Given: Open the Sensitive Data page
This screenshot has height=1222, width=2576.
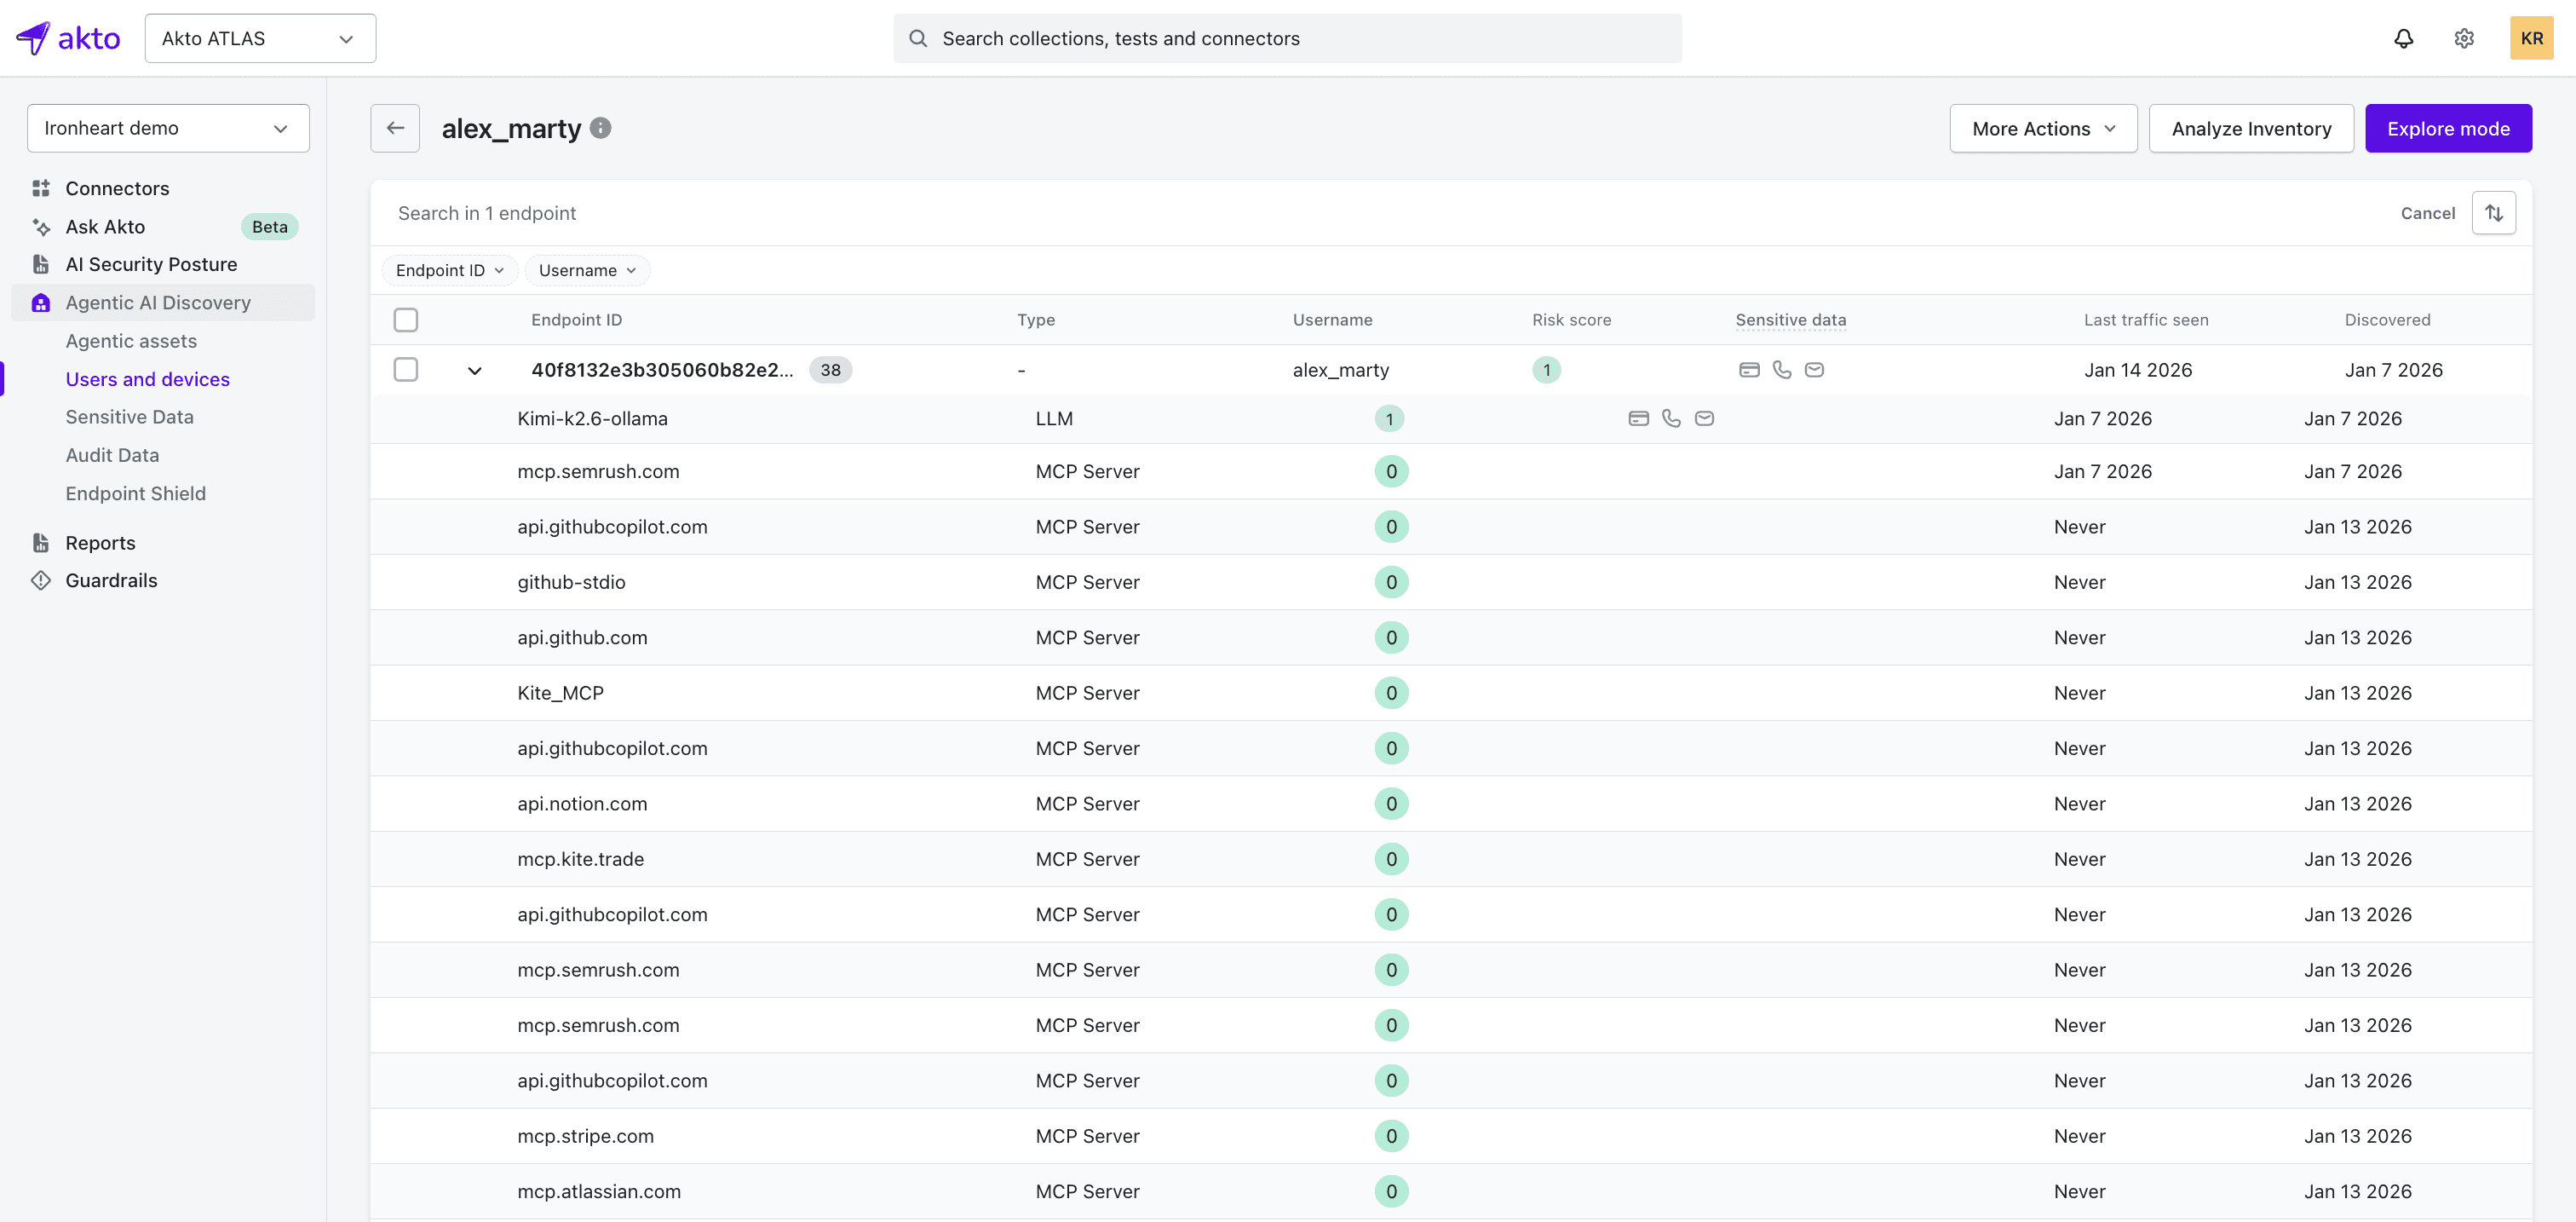Looking at the screenshot, I should coord(129,417).
